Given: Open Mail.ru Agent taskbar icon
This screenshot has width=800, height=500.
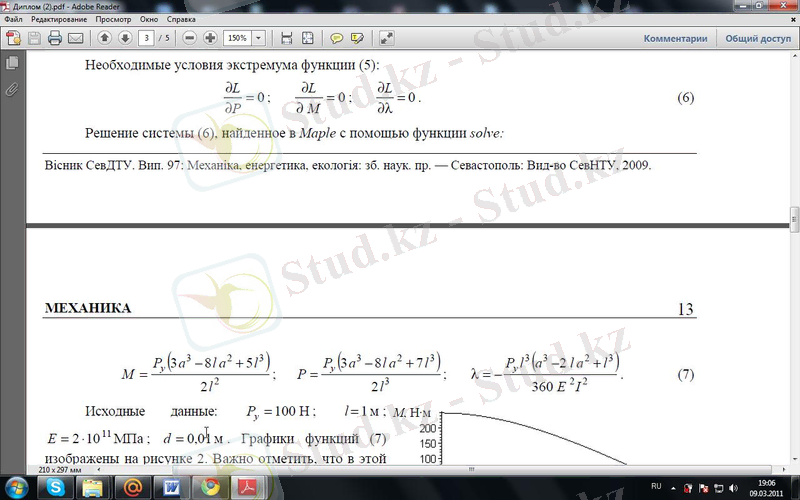Looking at the screenshot, I should (132, 488).
